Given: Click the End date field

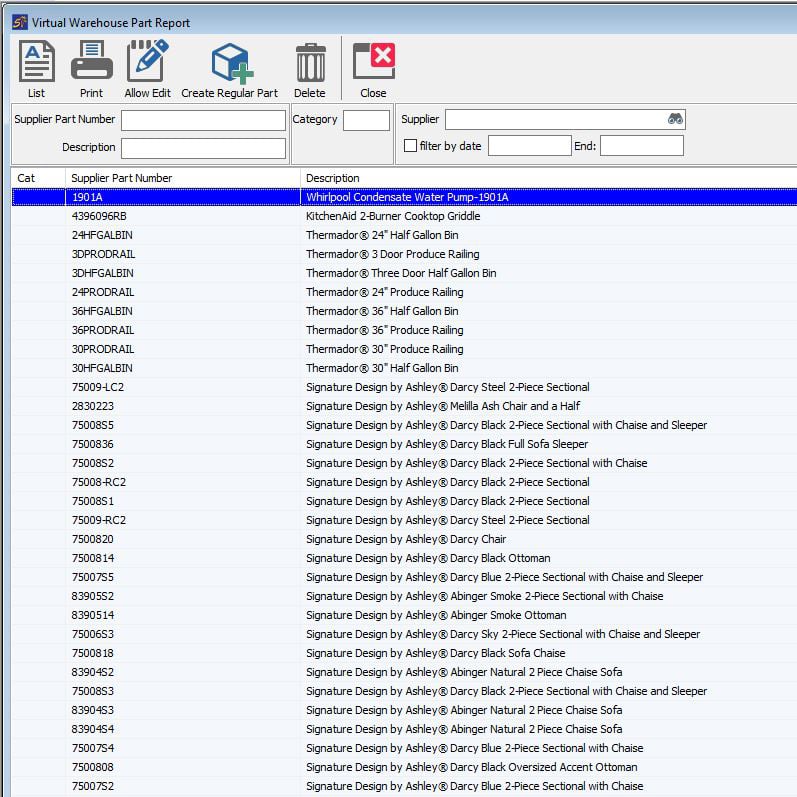Looking at the screenshot, I should tap(641, 146).
